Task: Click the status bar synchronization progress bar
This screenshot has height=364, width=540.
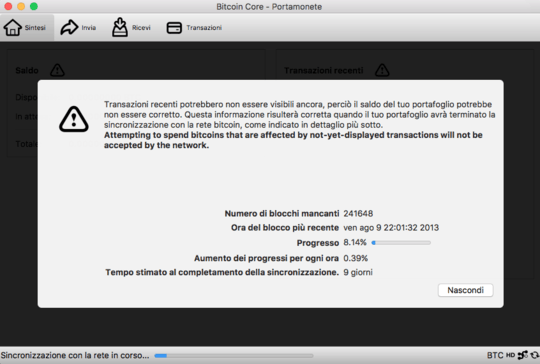Action: tap(234, 355)
